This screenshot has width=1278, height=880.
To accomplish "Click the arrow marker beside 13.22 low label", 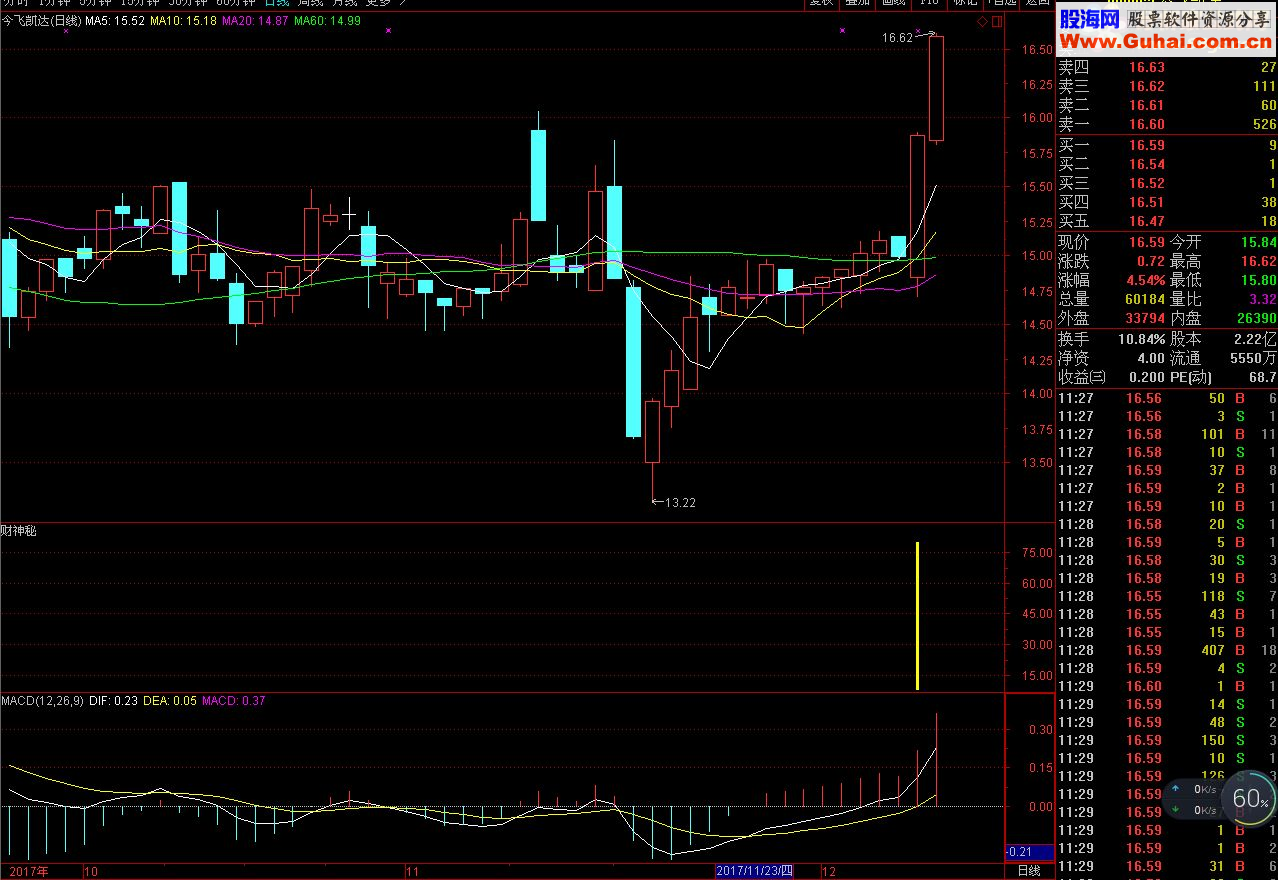I will tap(657, 502).
